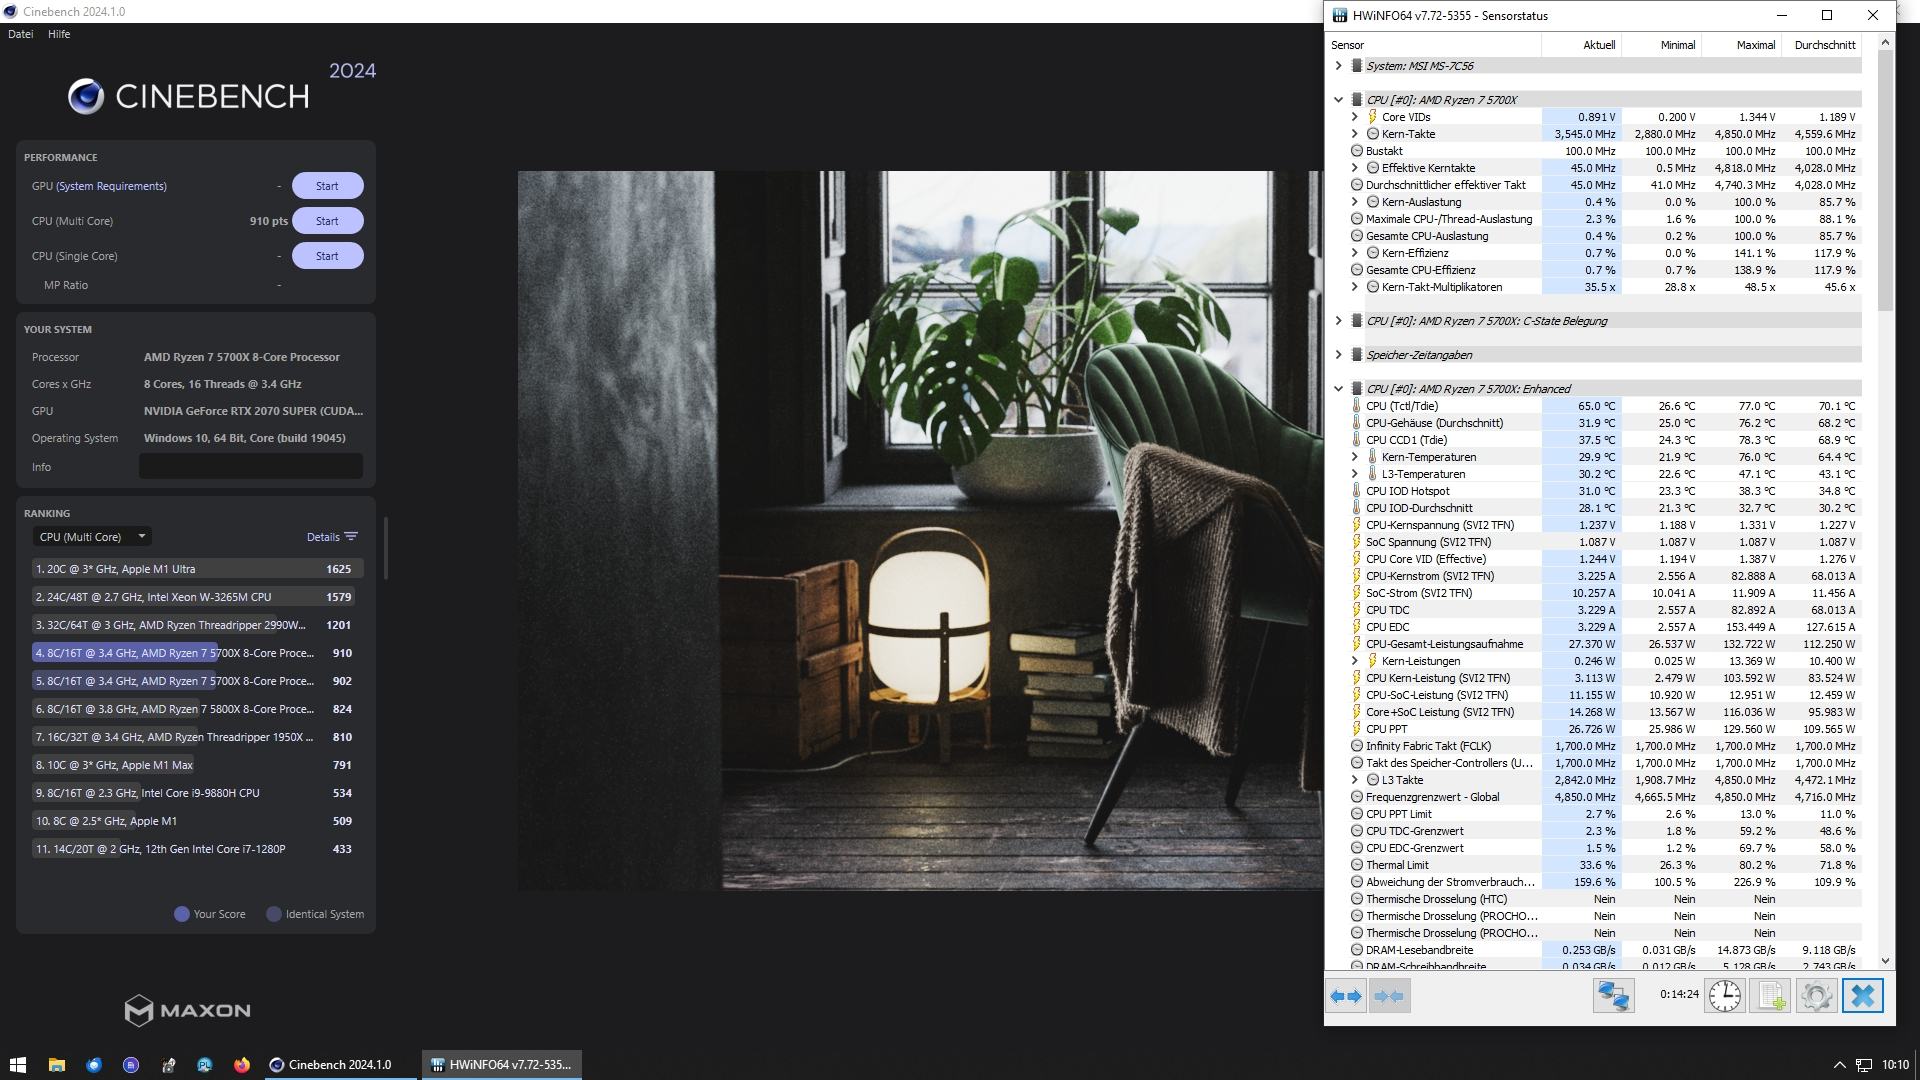Select Apple M1 Ultra ranking entry
The height and width of the screenshot is (1080, 1920).
pyautogui.click(x=198, y=569)
